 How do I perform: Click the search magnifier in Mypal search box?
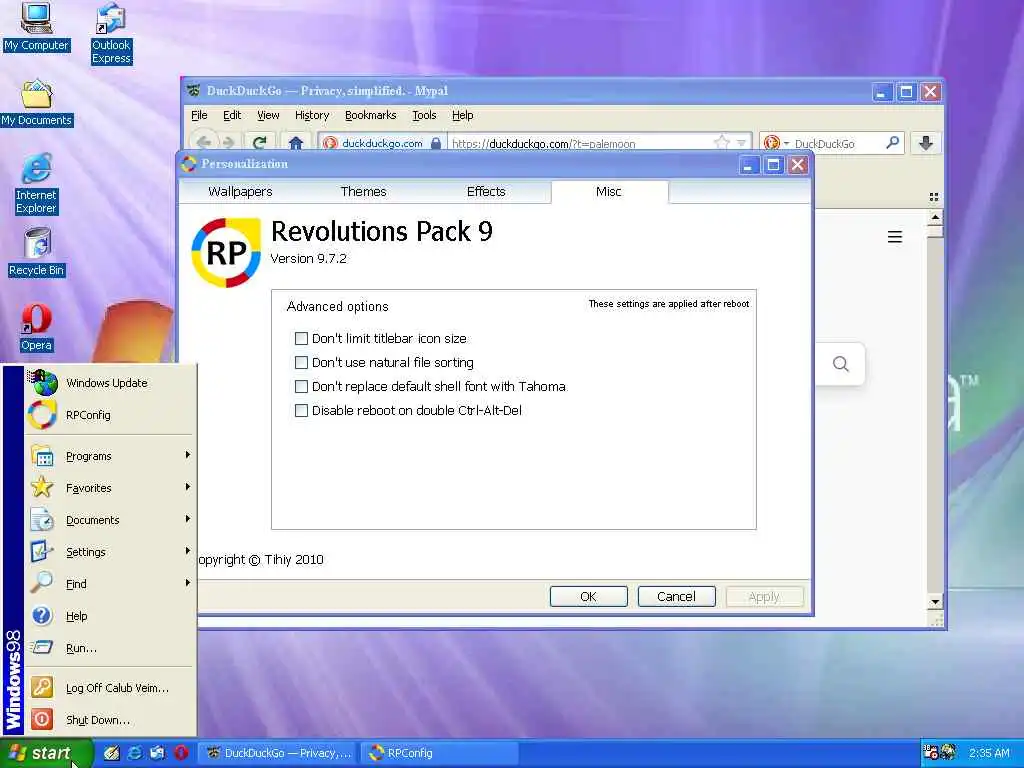pyautogui.click(x=893, y=142)
